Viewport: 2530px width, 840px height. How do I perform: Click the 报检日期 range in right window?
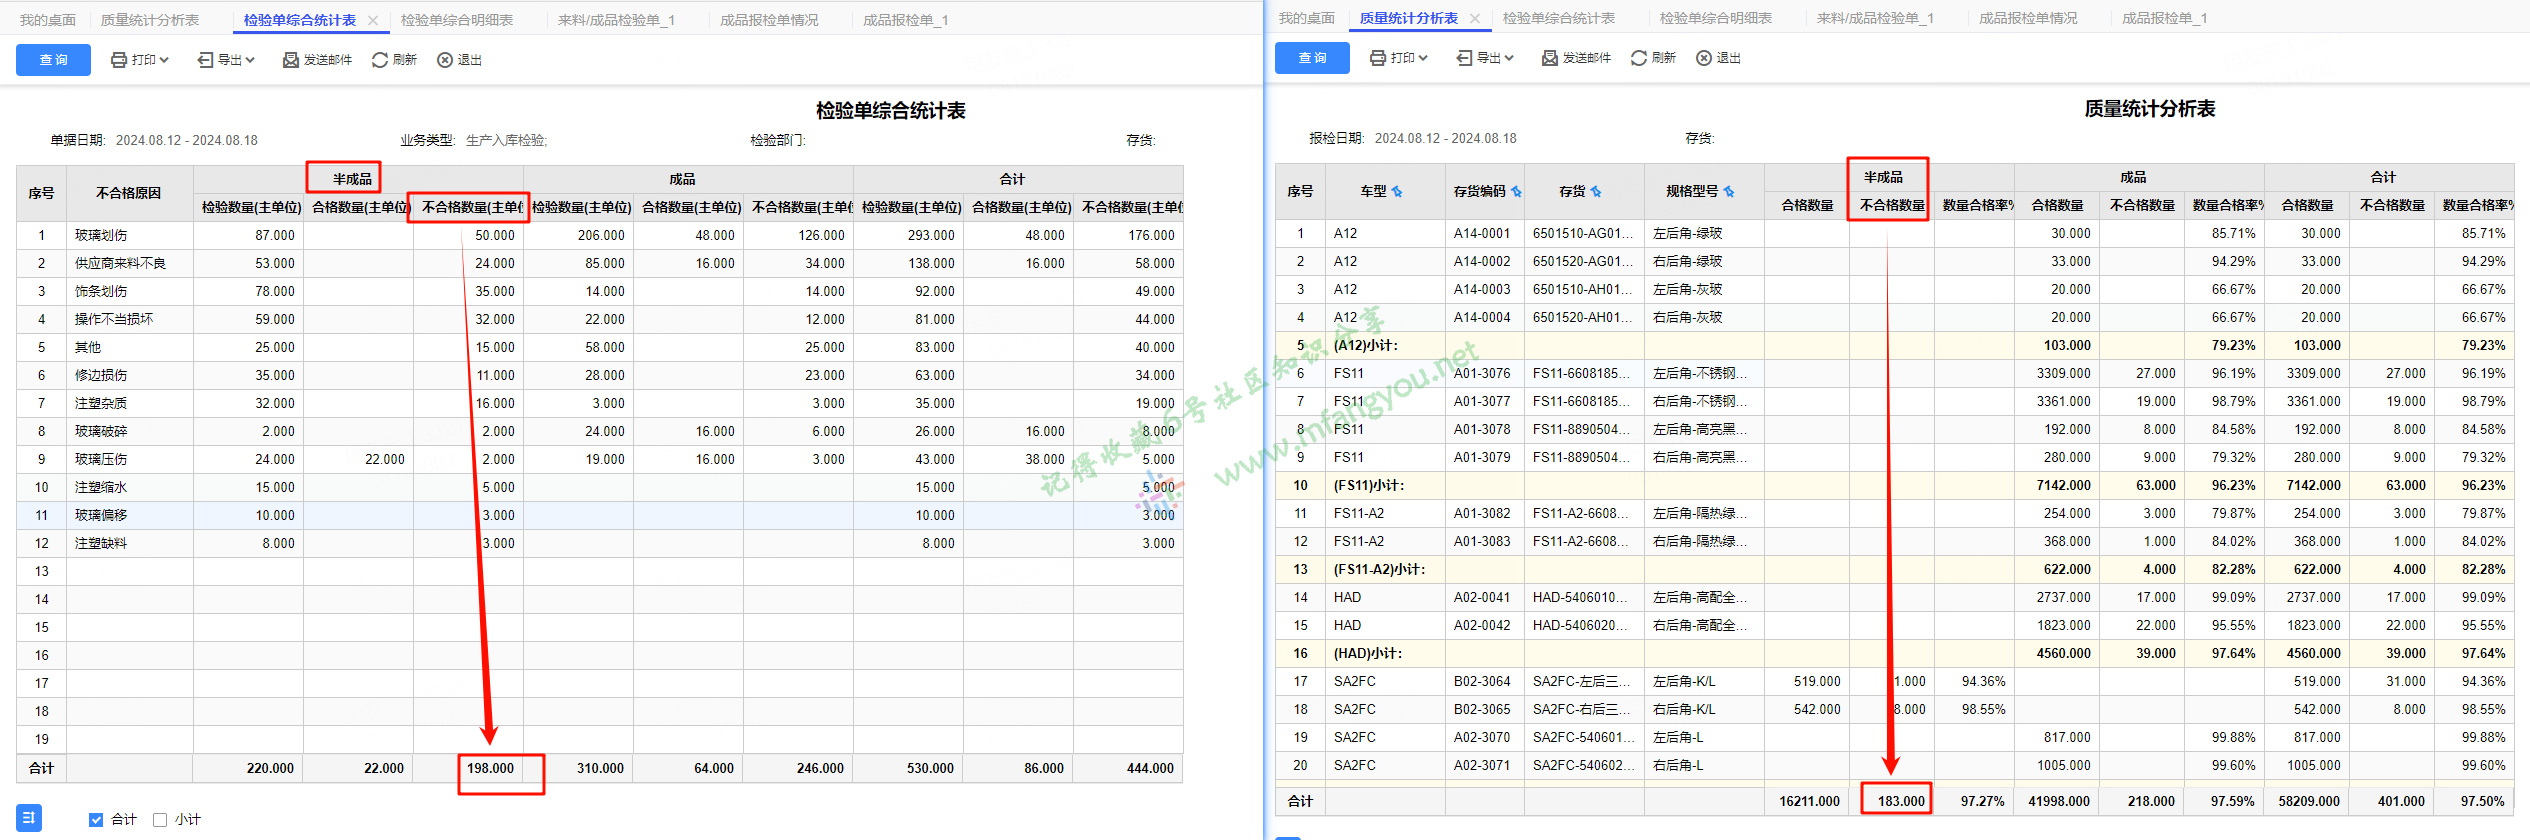[1446, 138]
